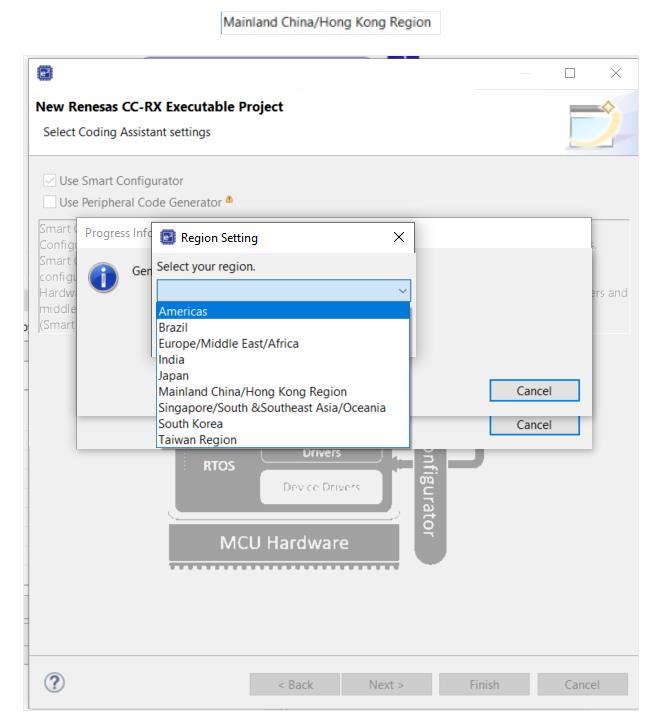Close the New Project wizard window

coord(615,73)
